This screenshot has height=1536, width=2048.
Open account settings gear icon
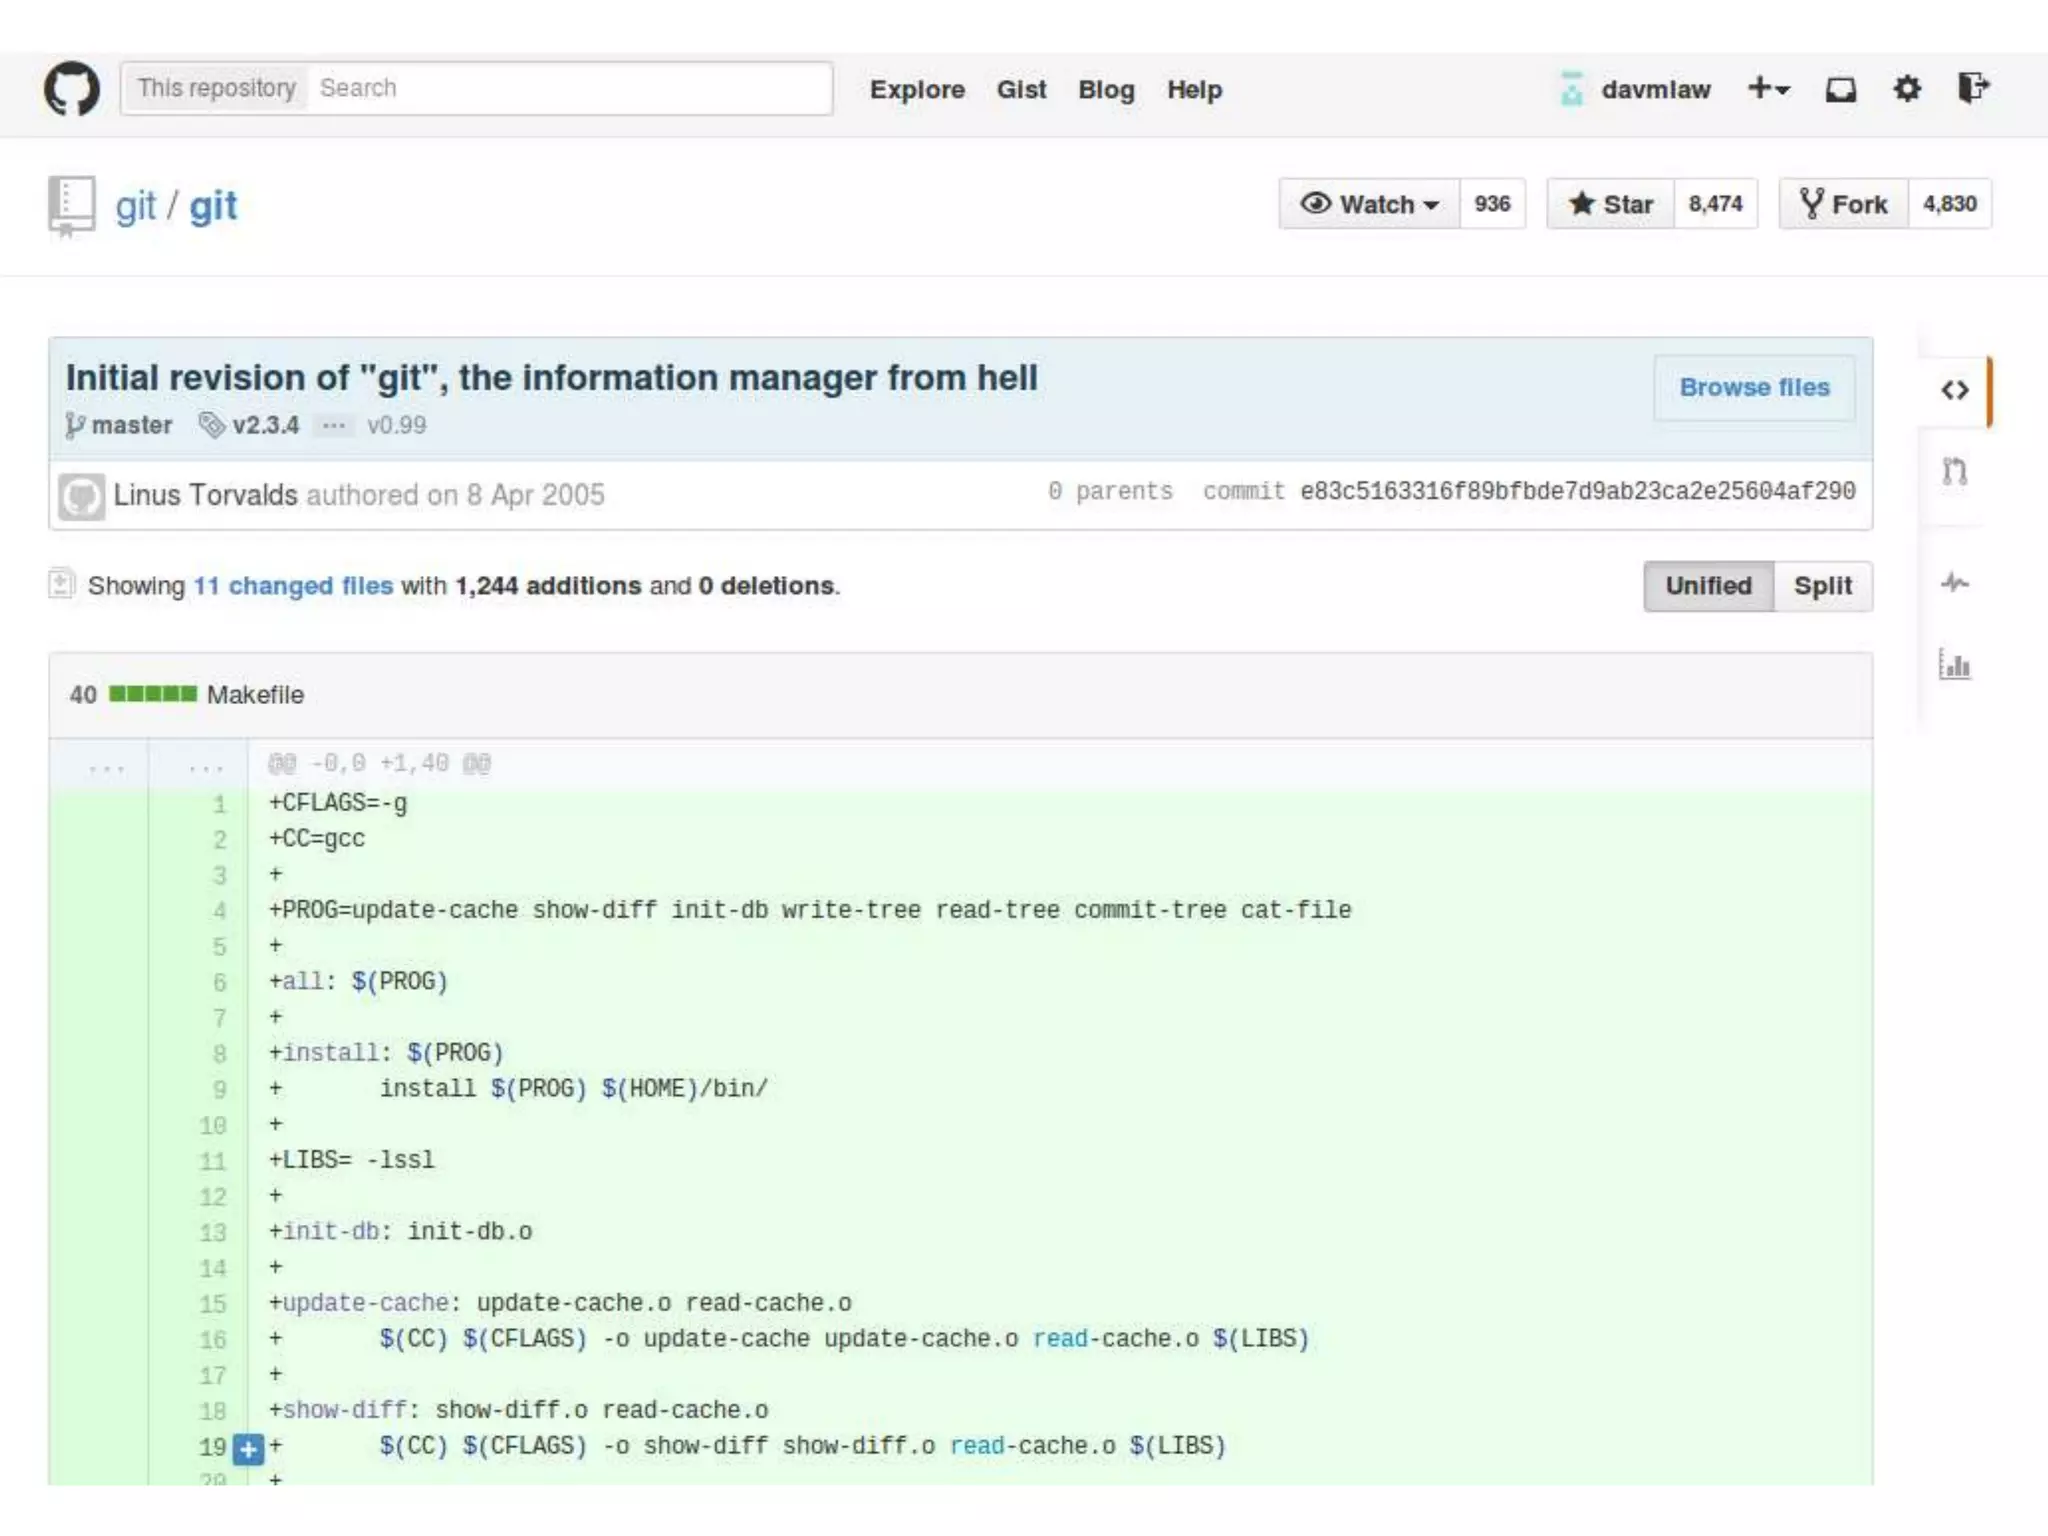1907,89
